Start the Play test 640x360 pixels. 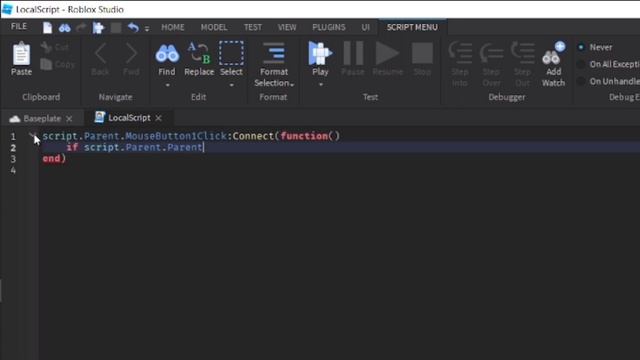pyautogui.click(x=320, y=53)
